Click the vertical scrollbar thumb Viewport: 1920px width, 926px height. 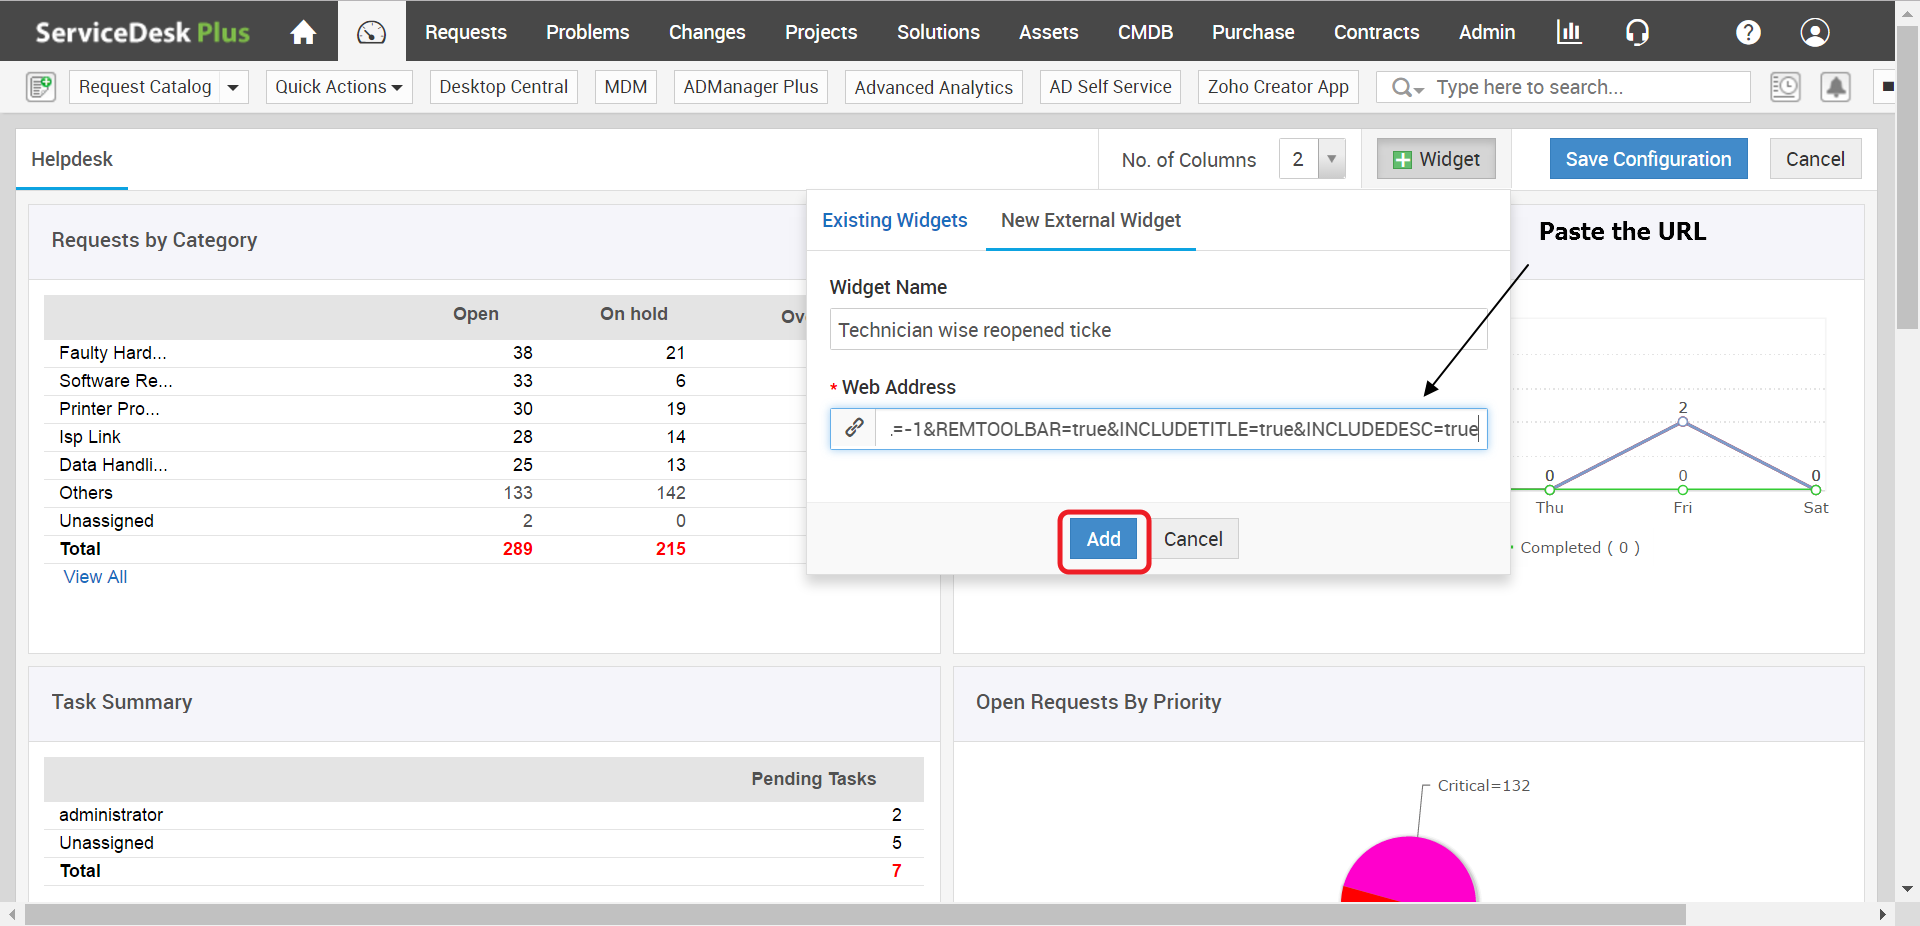(1908, 177)
